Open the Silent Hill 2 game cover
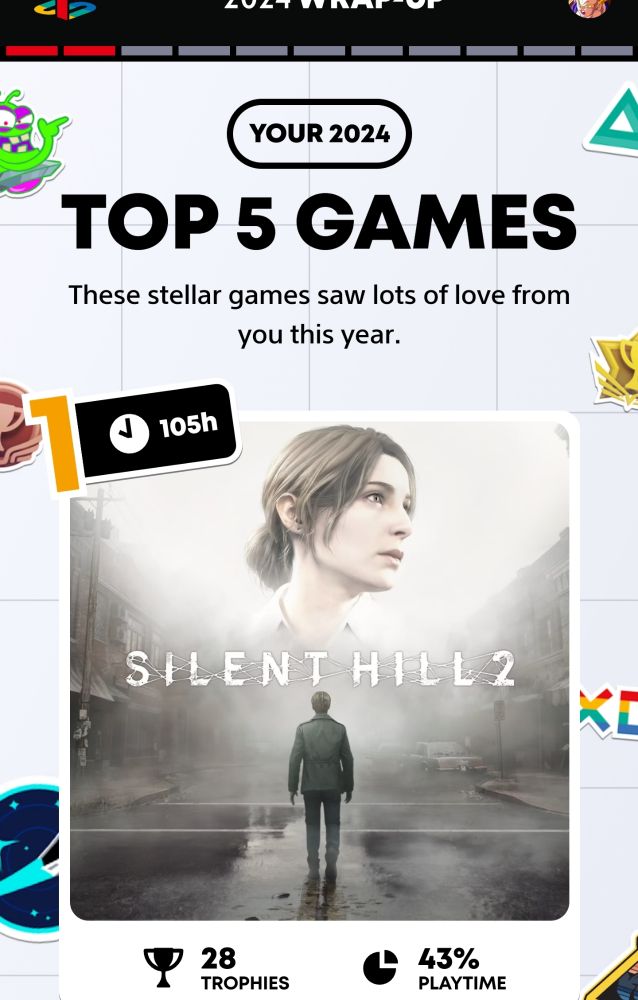This screenshot has height=1000, width=638. (319, 670)
